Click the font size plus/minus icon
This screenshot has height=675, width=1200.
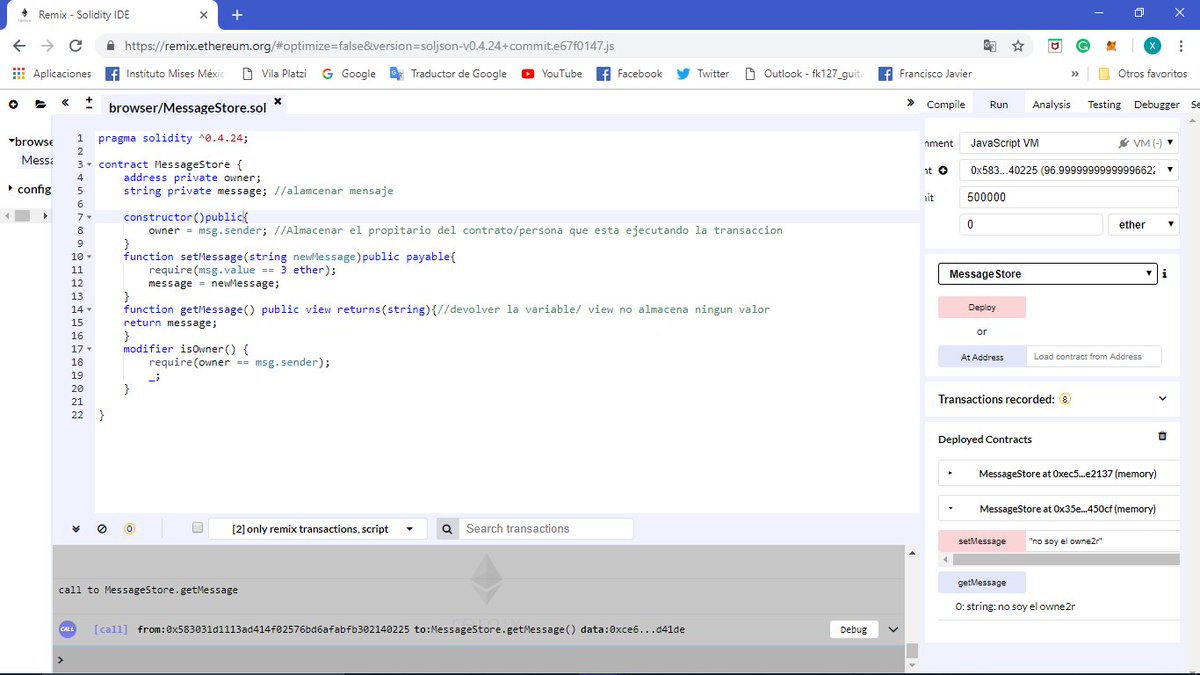(89, 103)
